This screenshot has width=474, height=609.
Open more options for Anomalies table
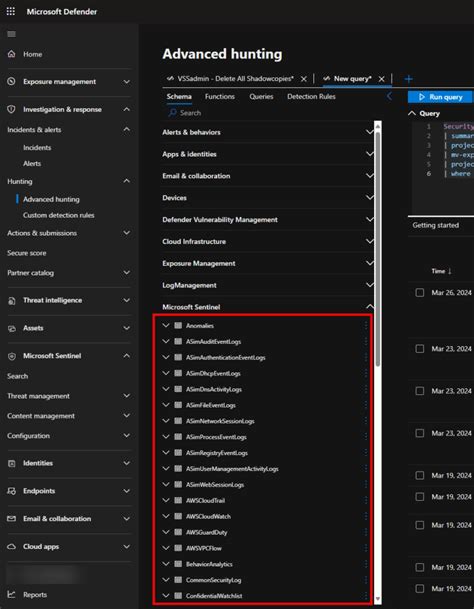pos(366,325)
